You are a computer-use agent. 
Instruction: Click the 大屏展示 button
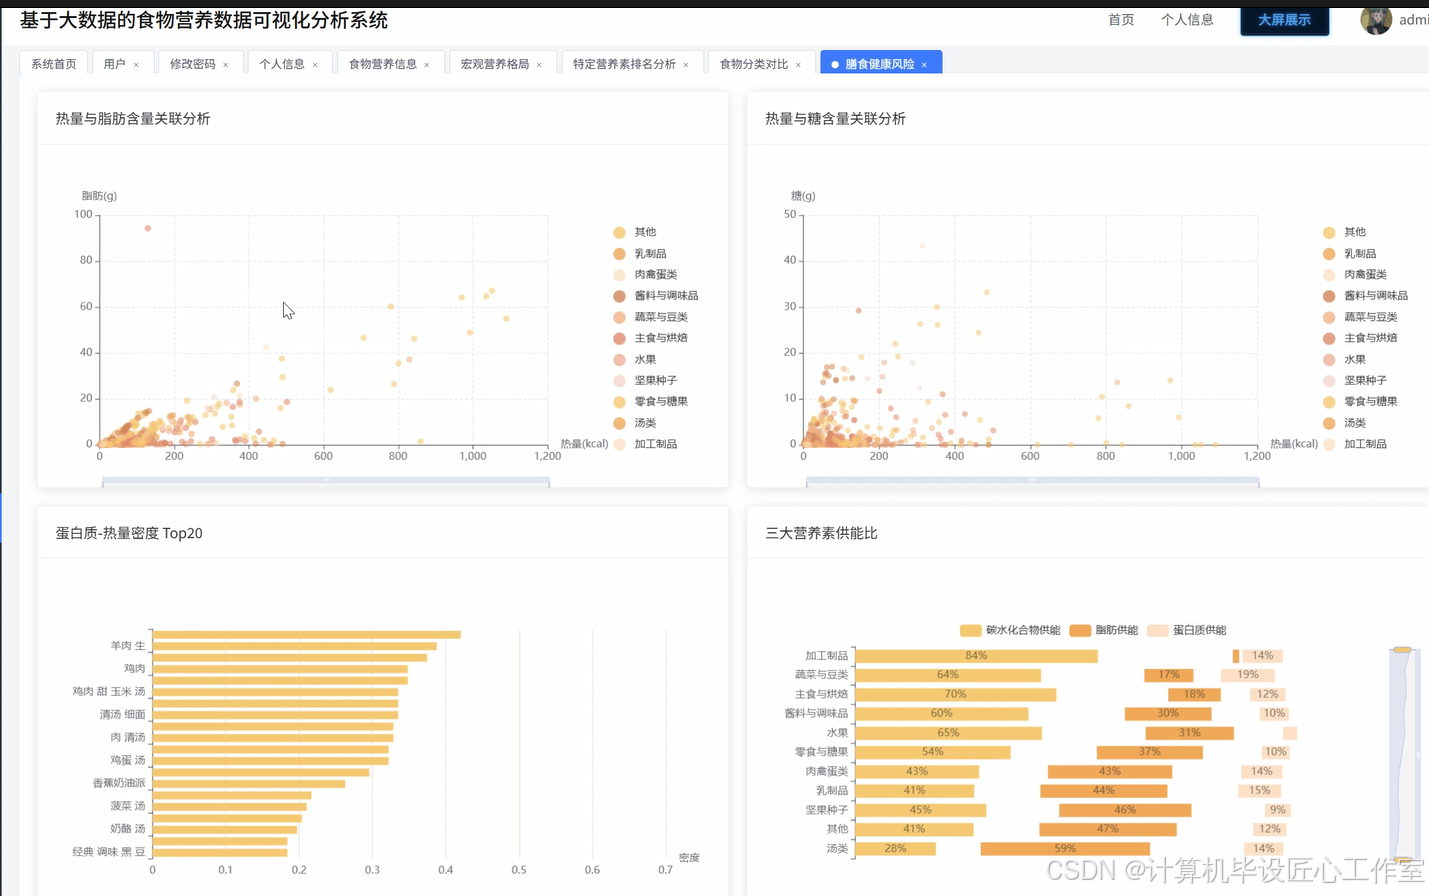coord(1285,20)
